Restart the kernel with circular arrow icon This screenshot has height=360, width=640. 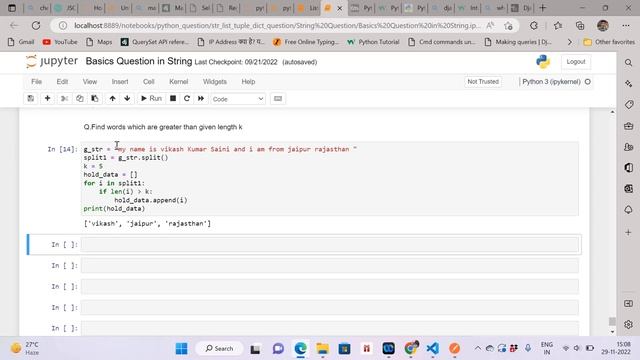click(187, 98)
